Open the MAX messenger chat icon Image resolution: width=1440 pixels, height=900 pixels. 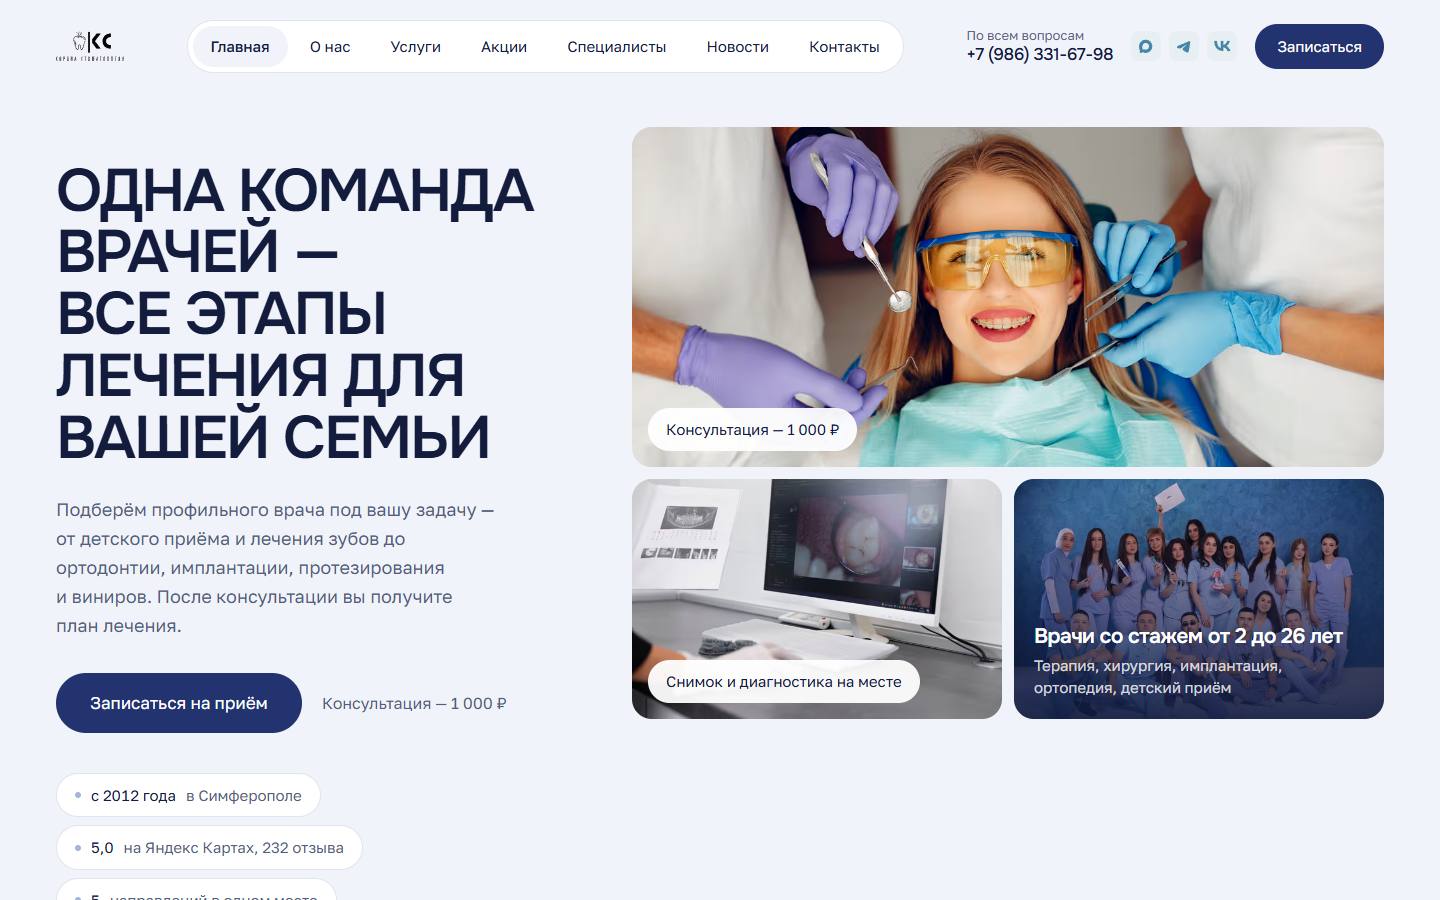click(x=1146, y=46)
